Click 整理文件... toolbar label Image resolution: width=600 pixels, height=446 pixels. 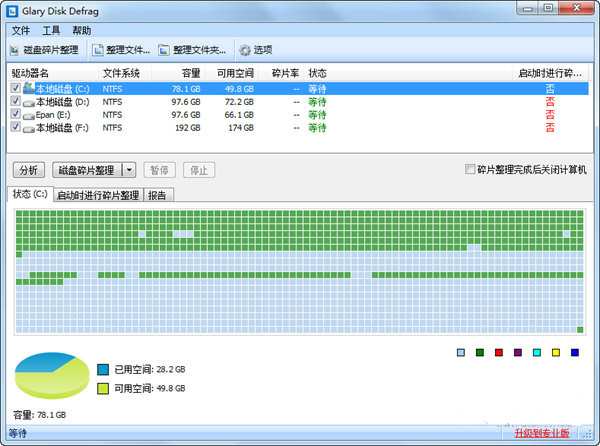[128, 50]
